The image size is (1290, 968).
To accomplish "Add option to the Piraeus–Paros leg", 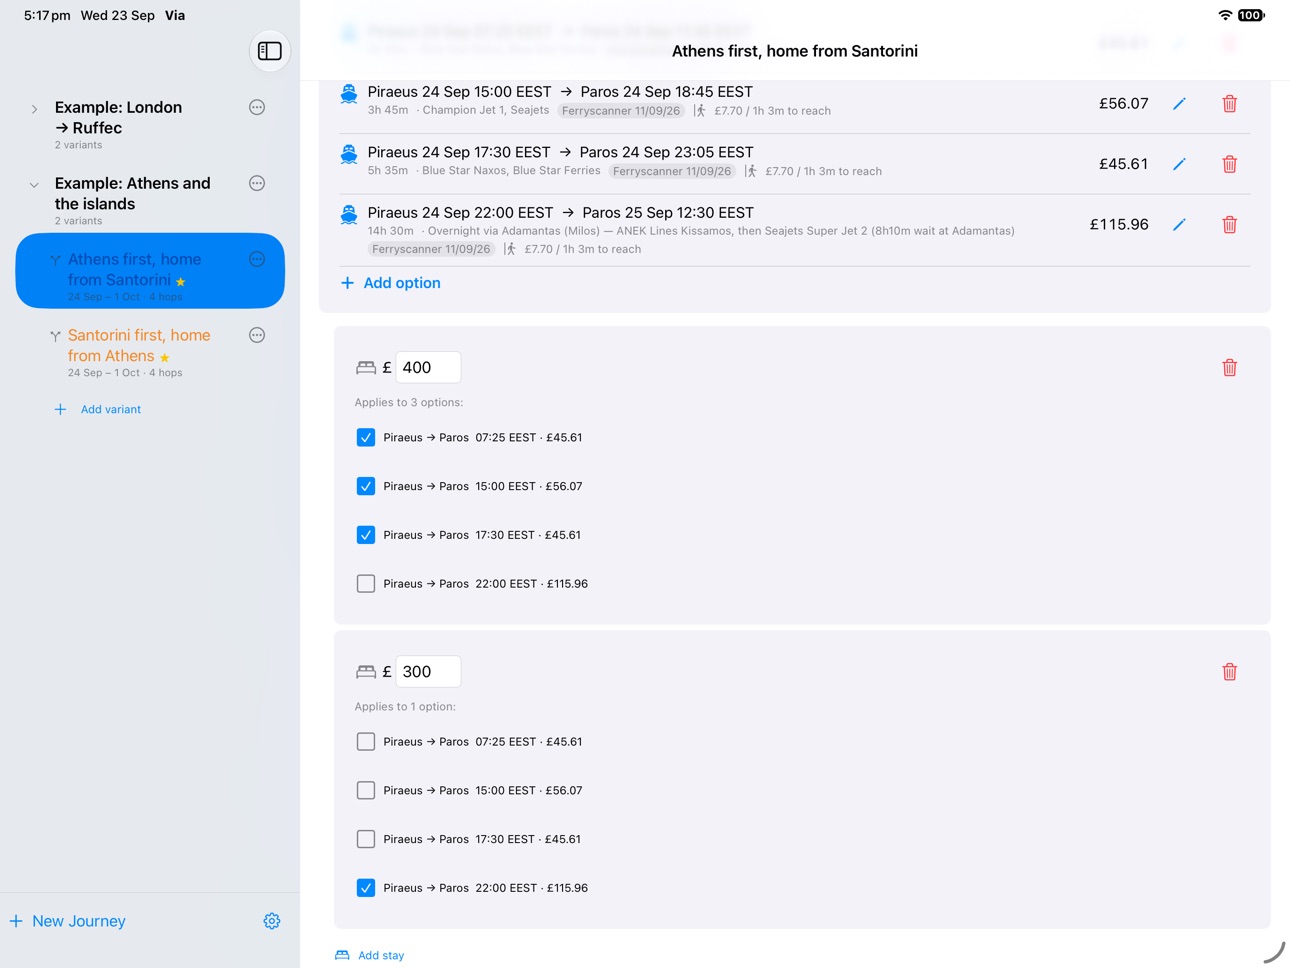I will pos(391,283).
